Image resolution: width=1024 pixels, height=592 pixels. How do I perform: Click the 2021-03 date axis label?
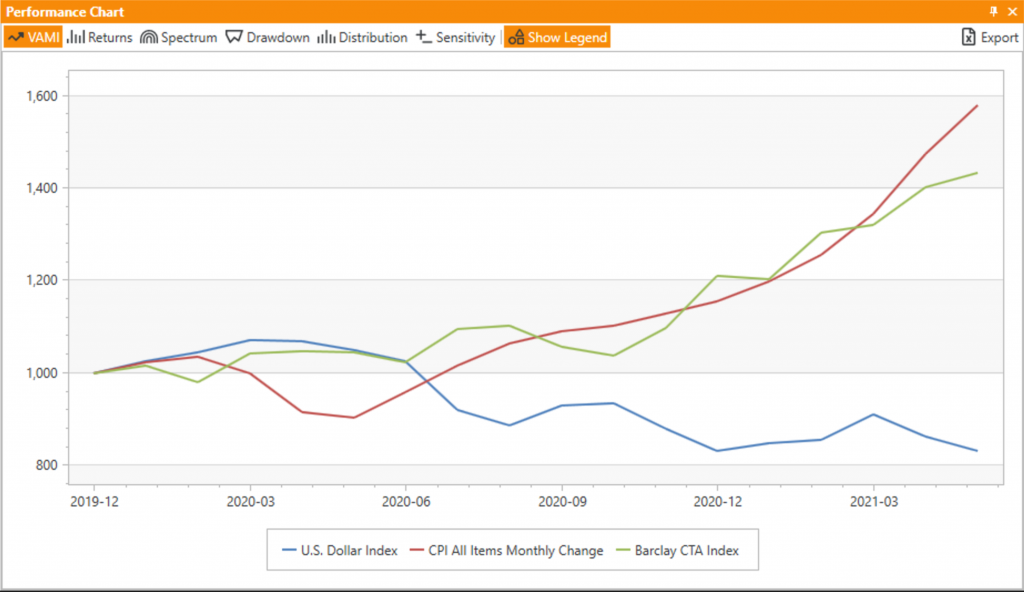click(x=874, y=500)
